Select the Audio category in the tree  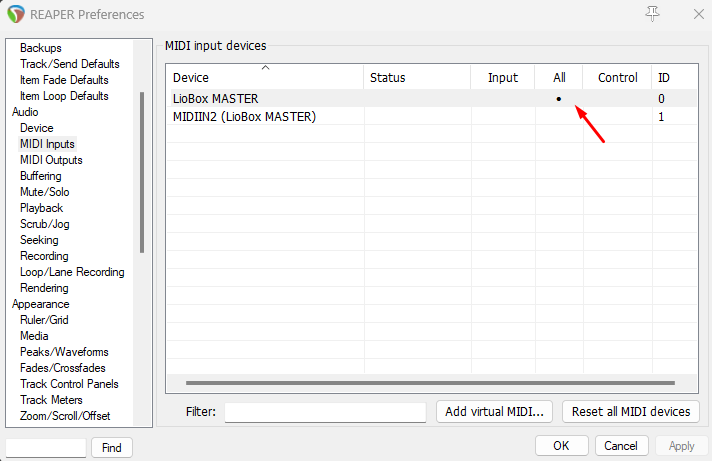[x=25, y=112]
